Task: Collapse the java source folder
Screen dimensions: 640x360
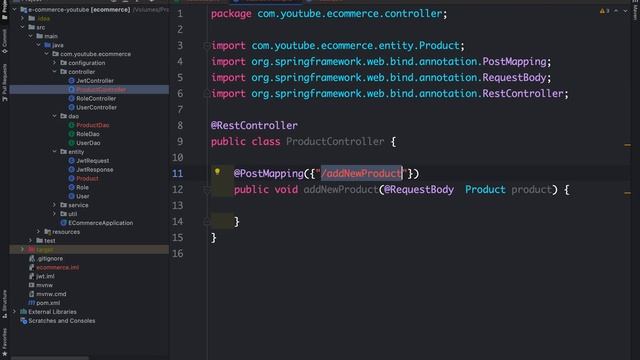Action: (x=38, y=45)
